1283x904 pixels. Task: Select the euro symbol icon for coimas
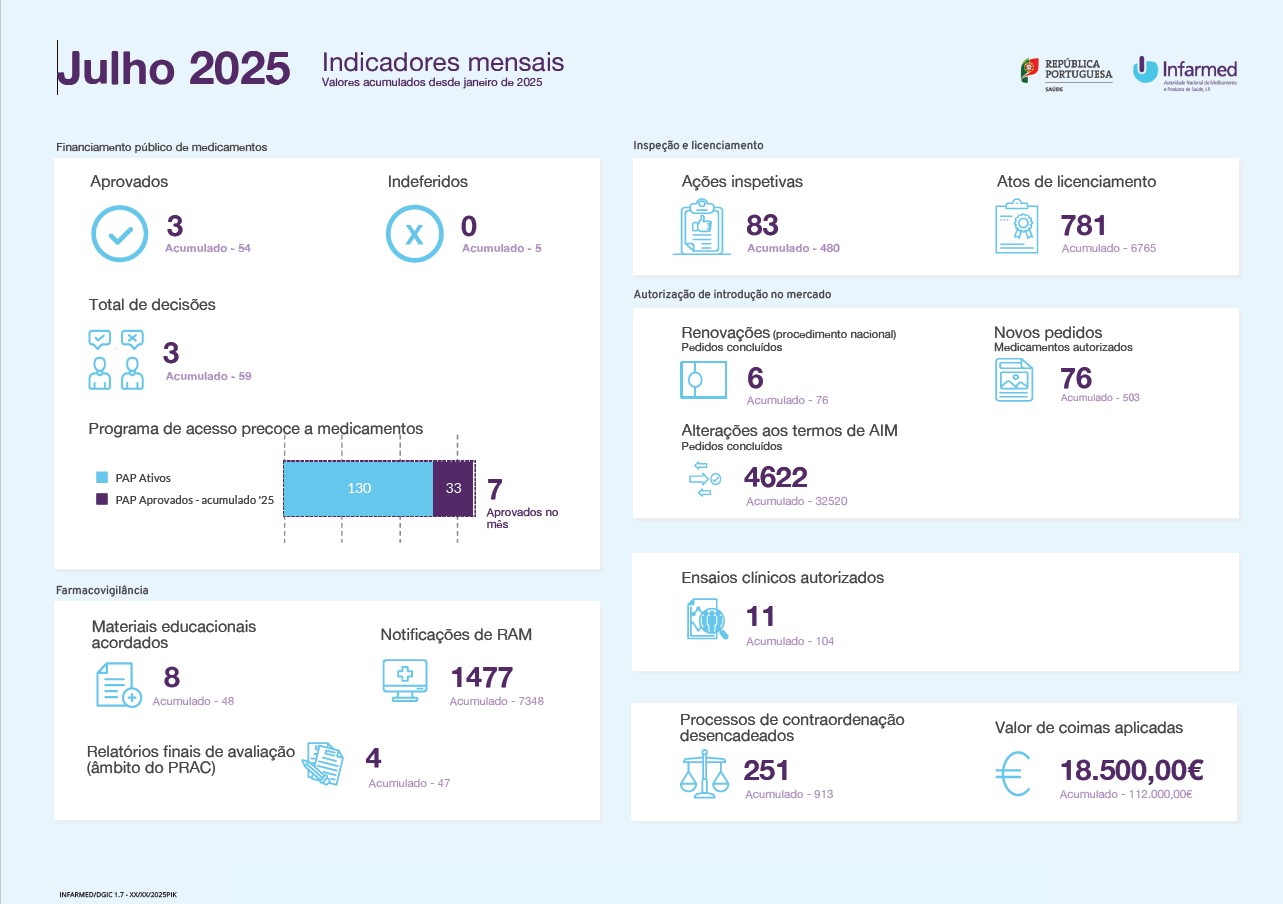1016,774
